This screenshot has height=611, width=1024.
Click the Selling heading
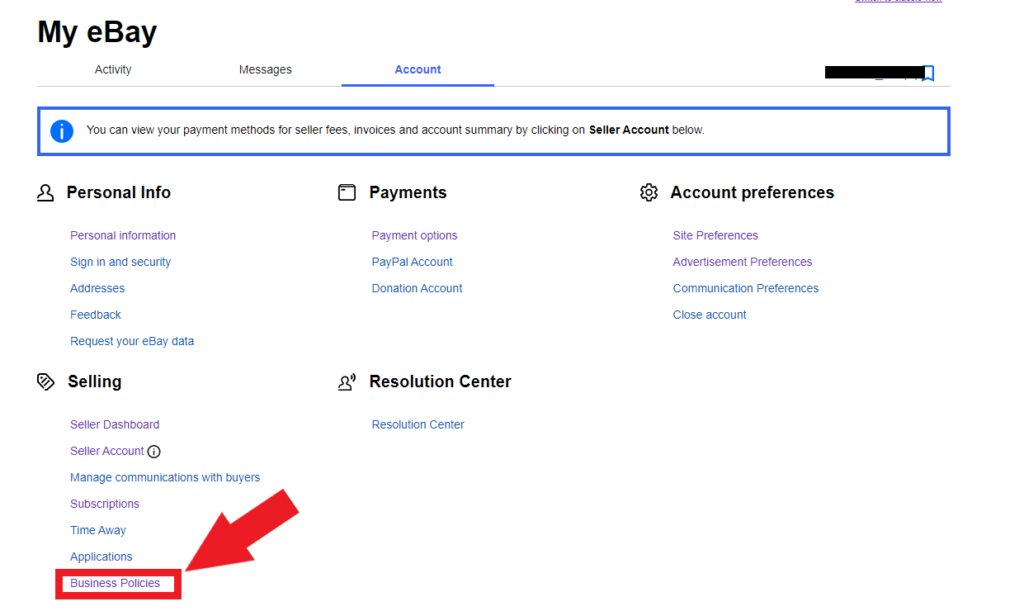pos(95,381)
